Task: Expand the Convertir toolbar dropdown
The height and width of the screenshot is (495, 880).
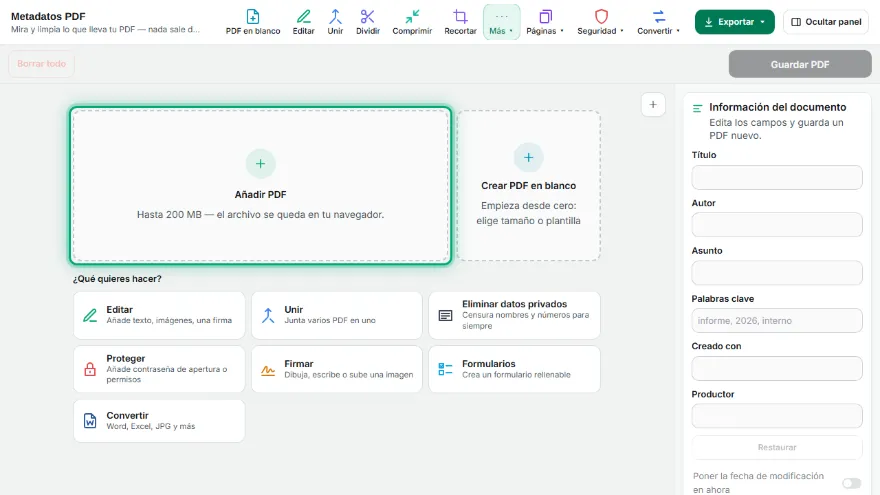Action: tap(658, 22)
